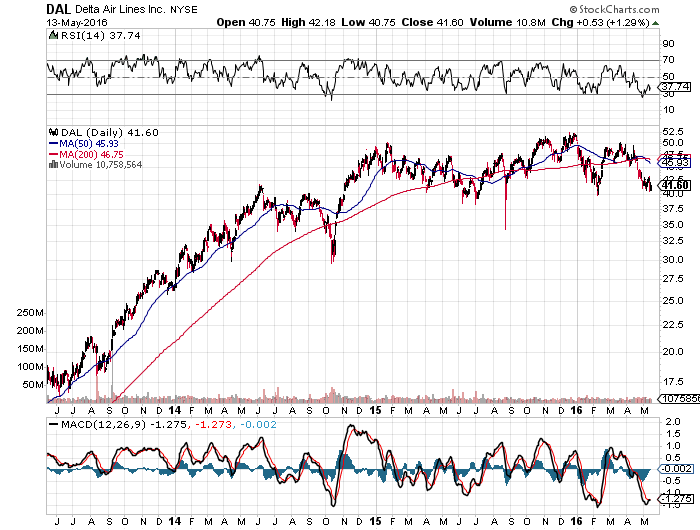700x530 pixels.
Task: Click the 13-May-2016 date text
Action: (x=77, y=22)
